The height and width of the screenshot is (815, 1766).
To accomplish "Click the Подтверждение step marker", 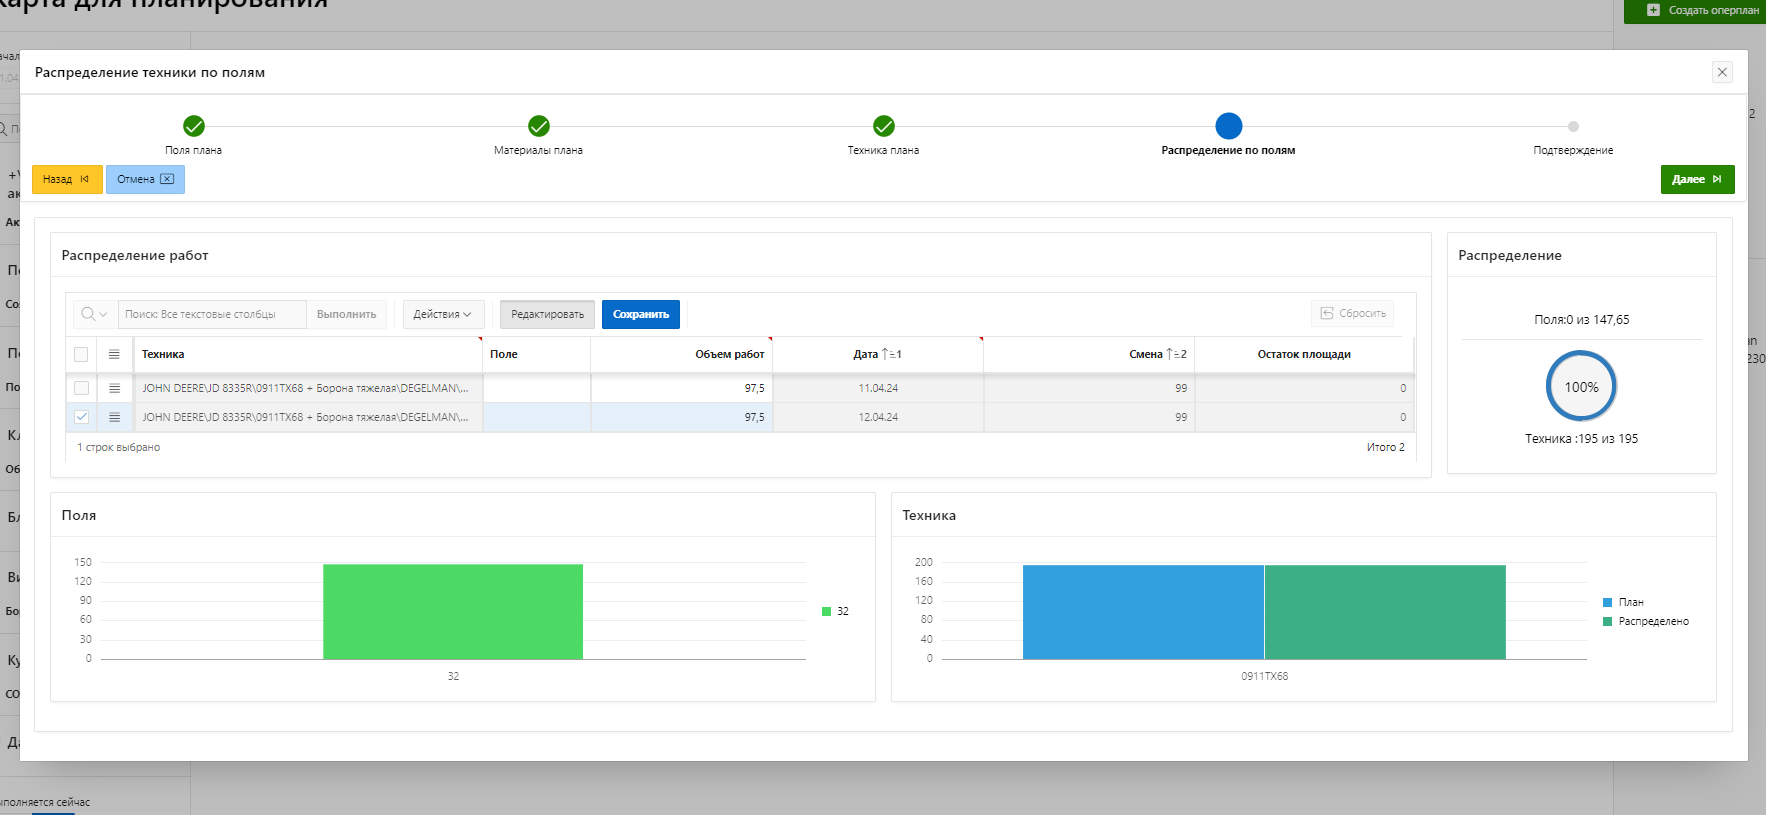I will pyautogui.click(x=1573, y=127).
